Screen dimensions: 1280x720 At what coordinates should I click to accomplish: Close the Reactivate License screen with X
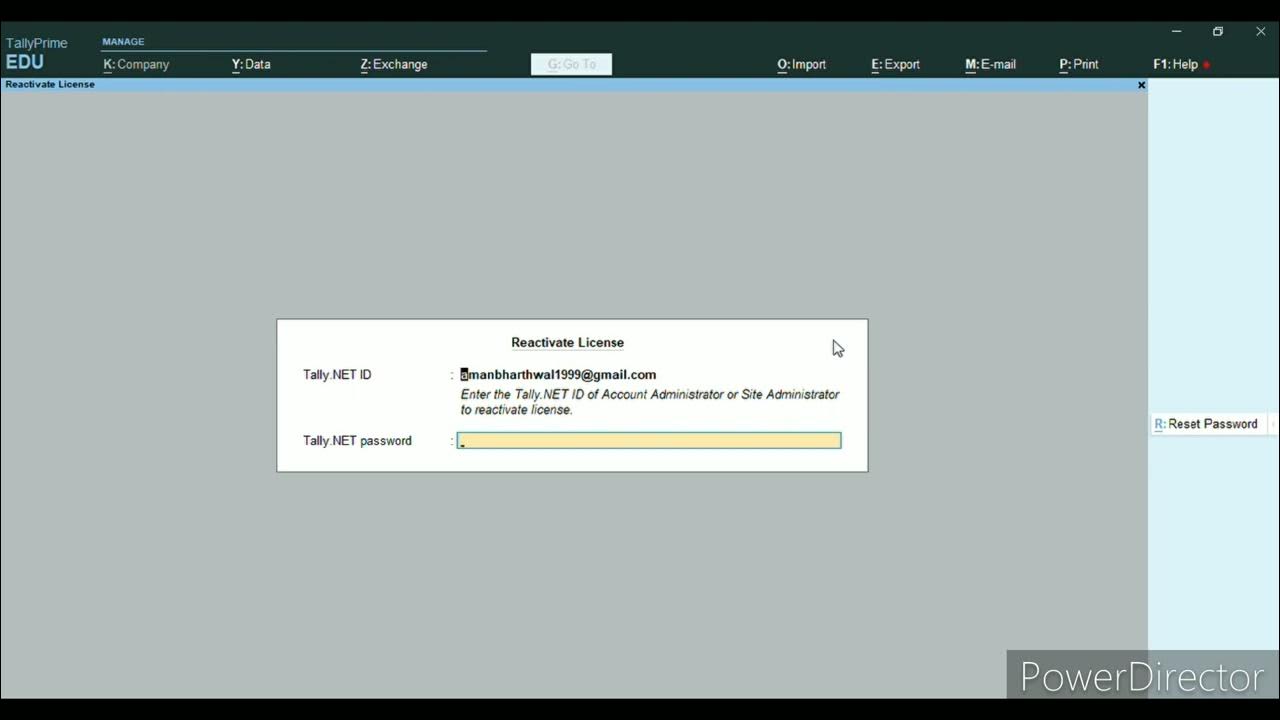pyautogui.click(x=1141, y=85)
